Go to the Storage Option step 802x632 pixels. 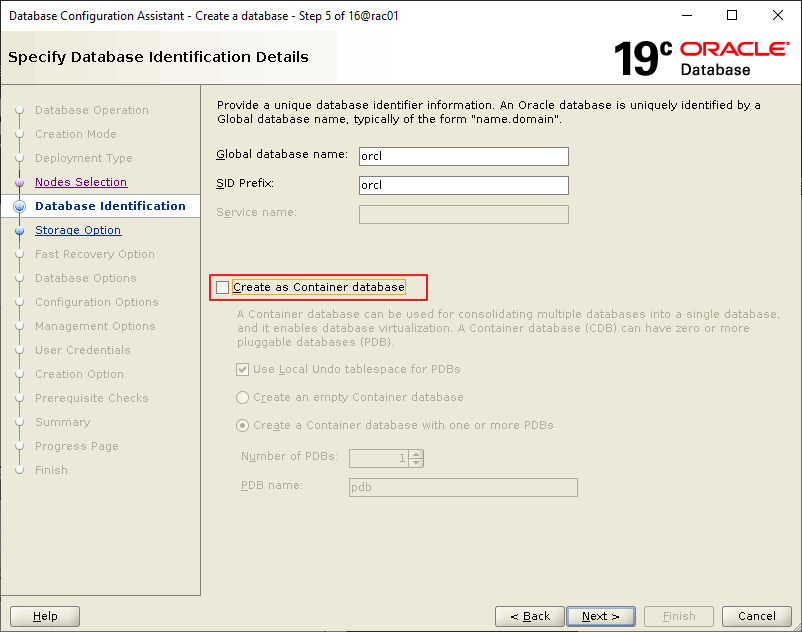pyautogui.click(x=78, y=230)
